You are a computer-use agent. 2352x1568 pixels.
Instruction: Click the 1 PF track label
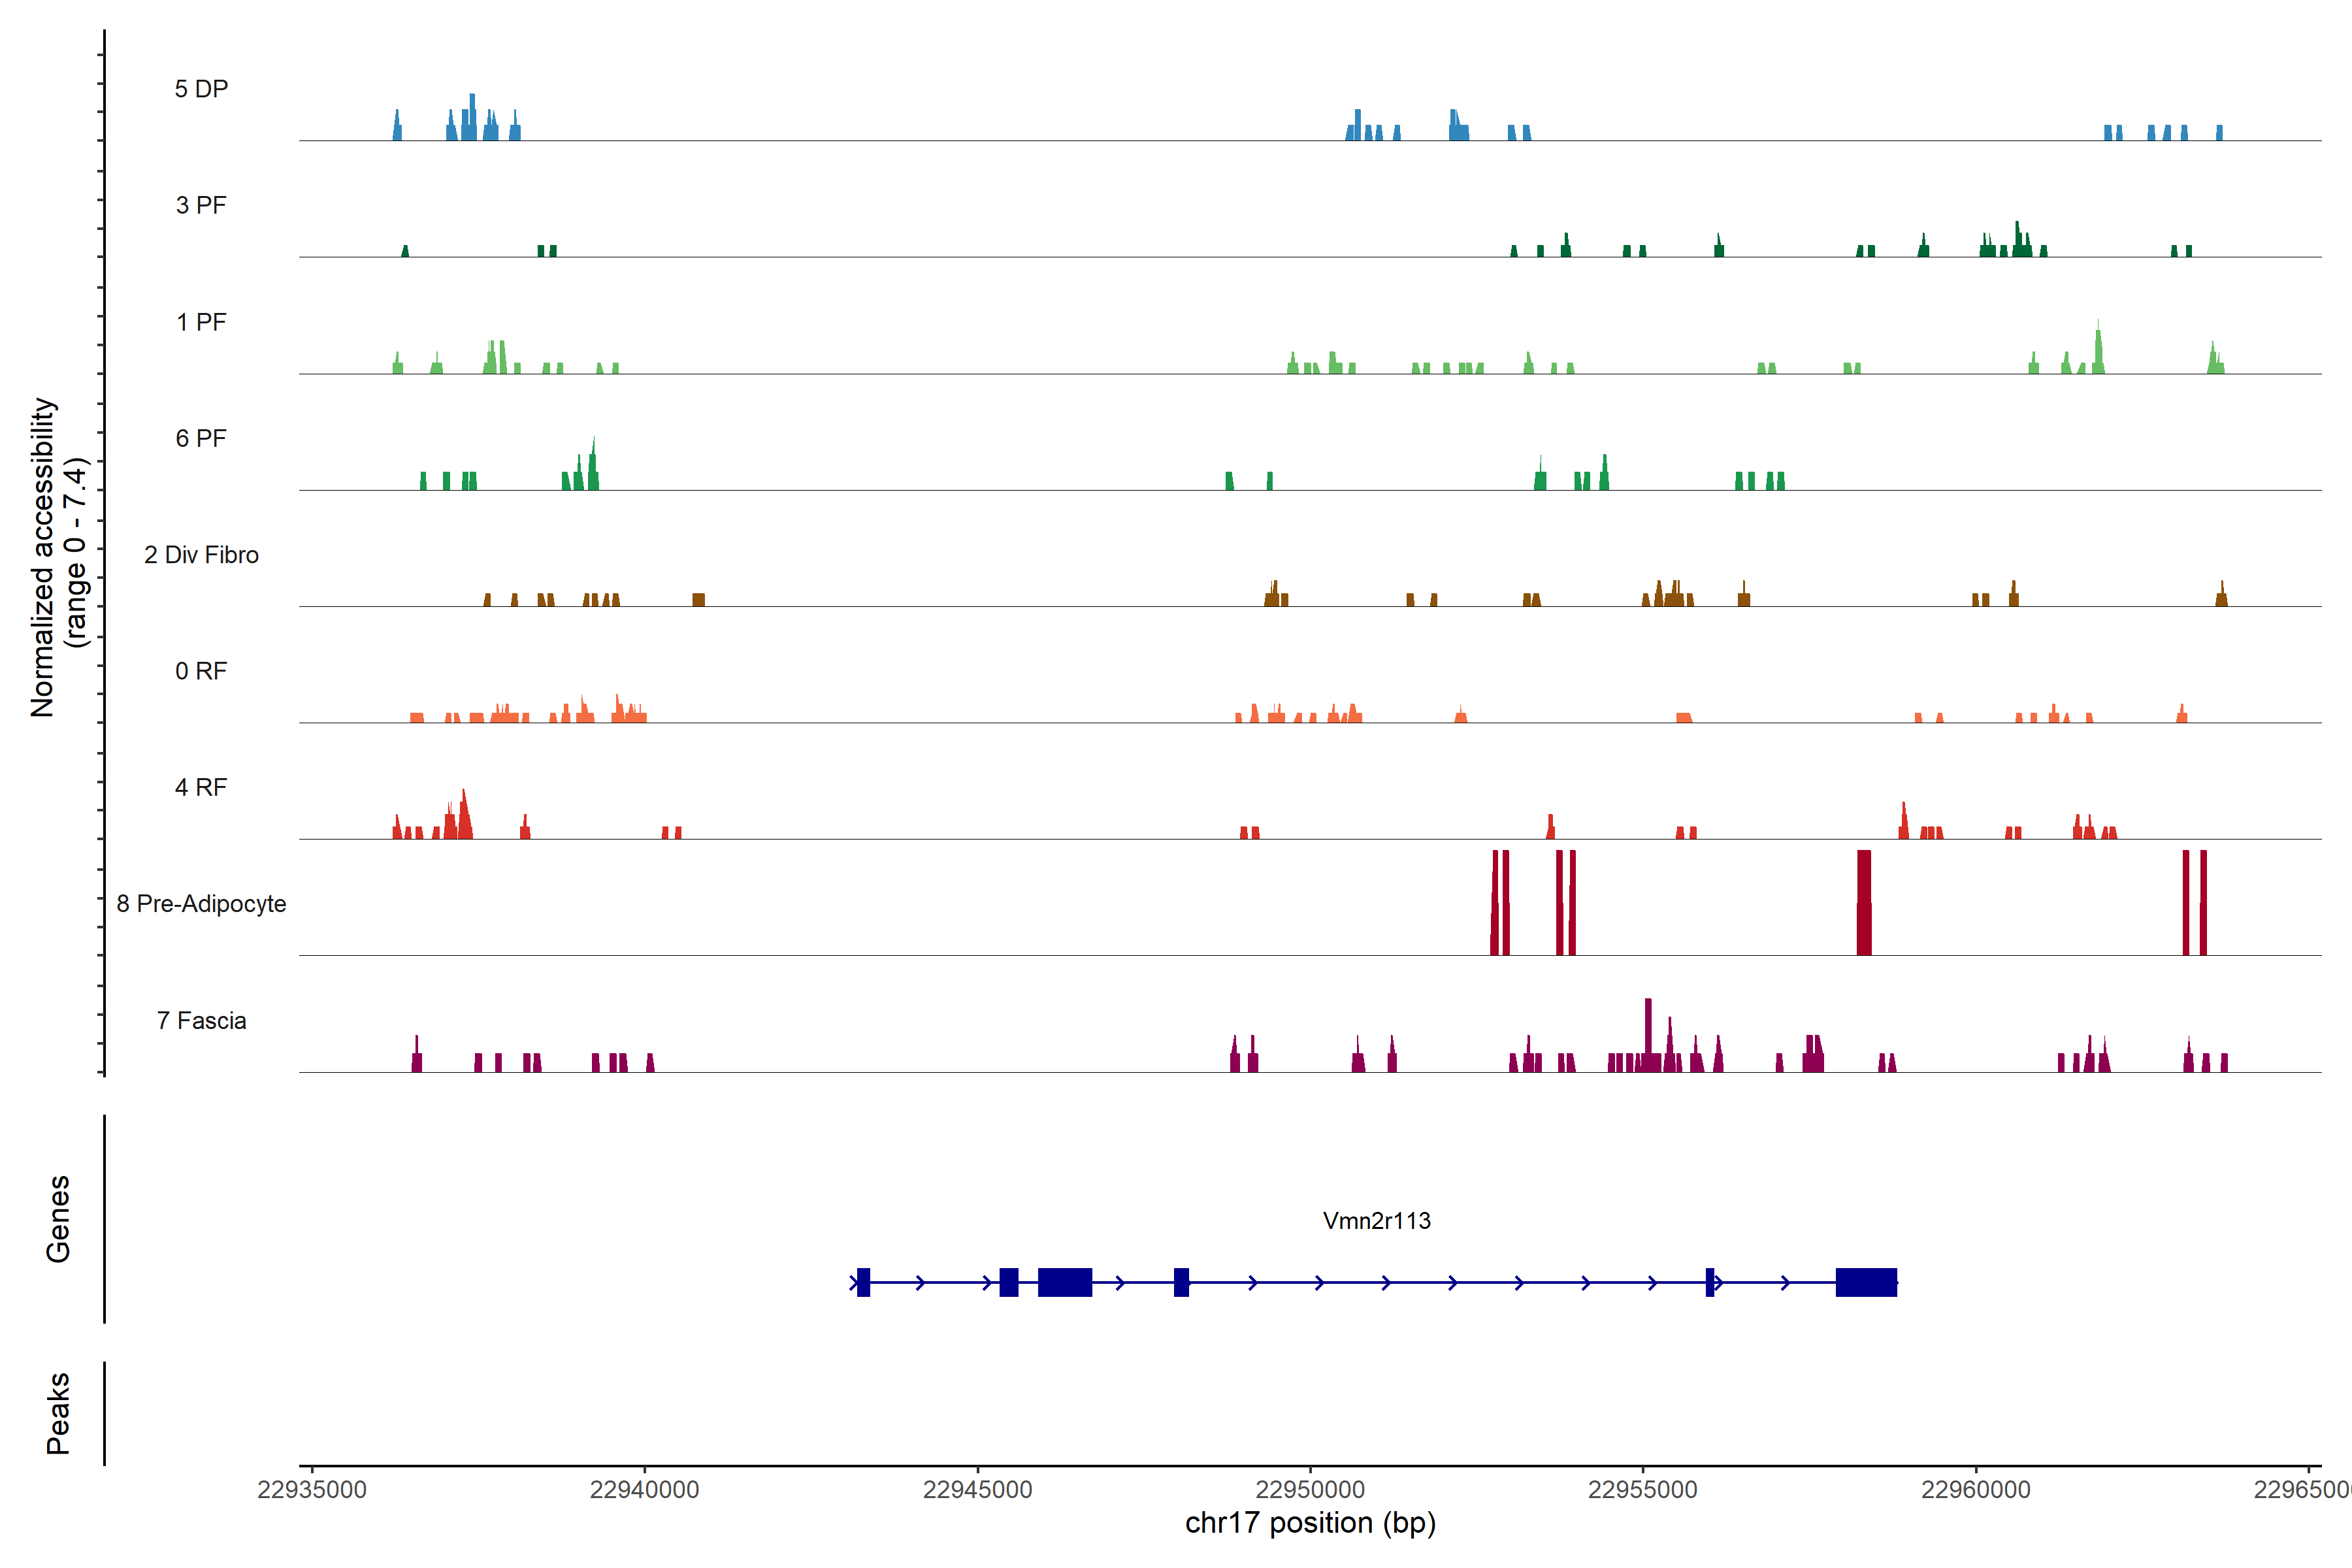click(x=201, y=322)
